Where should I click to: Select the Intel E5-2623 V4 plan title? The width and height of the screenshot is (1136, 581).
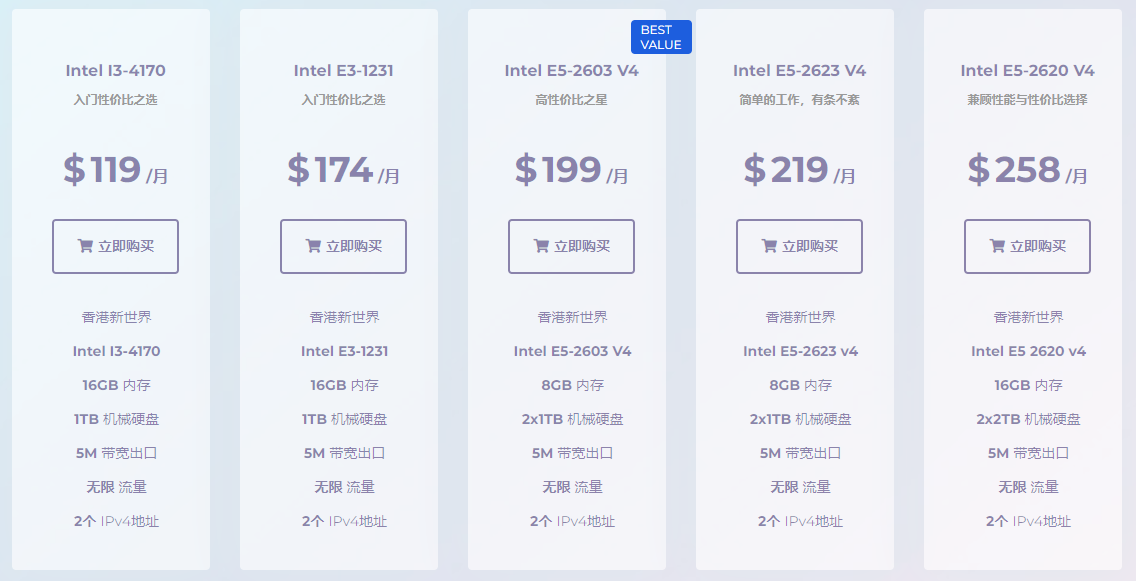799,70
